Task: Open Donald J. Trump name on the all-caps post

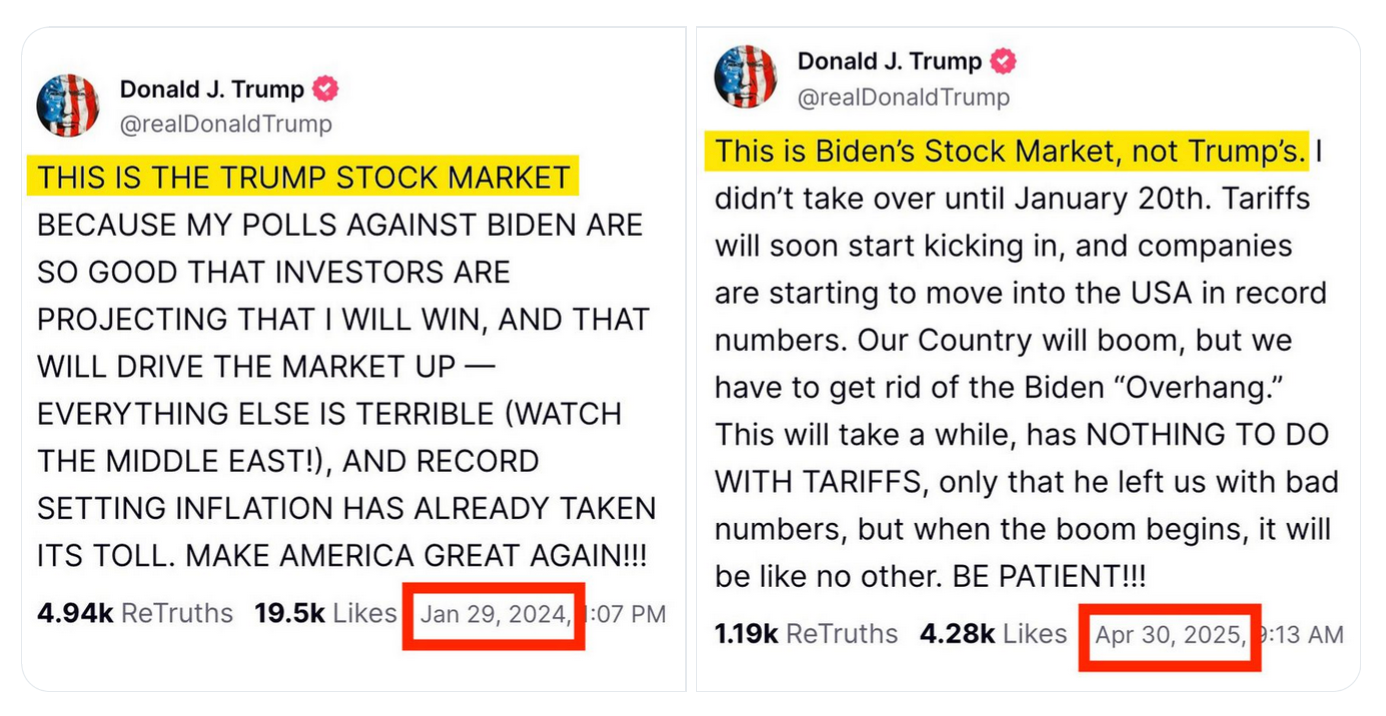Action: [212, 89]
